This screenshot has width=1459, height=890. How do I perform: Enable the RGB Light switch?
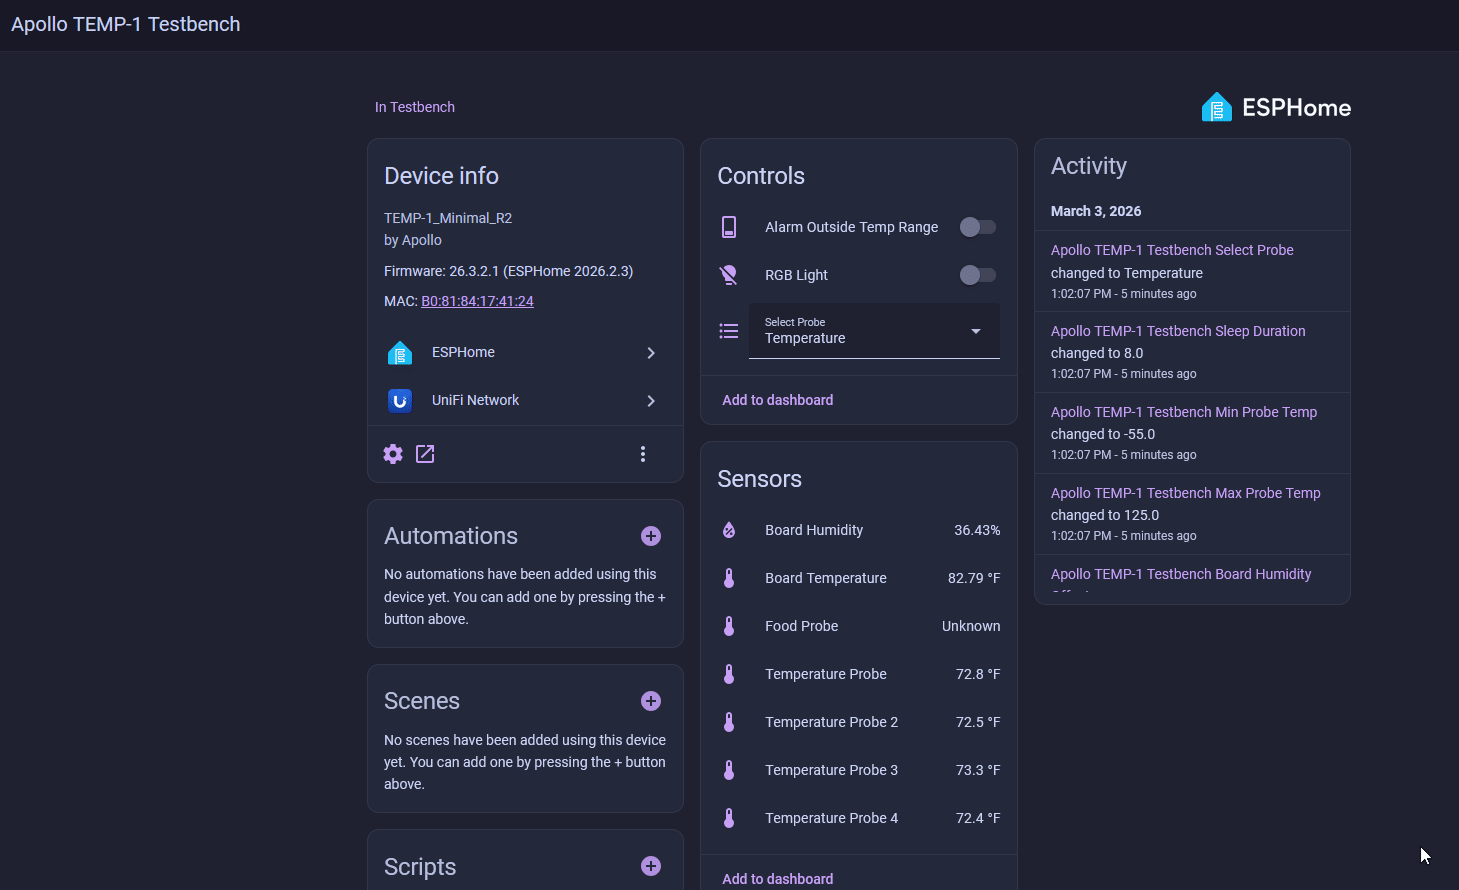[x=977, y=275]
